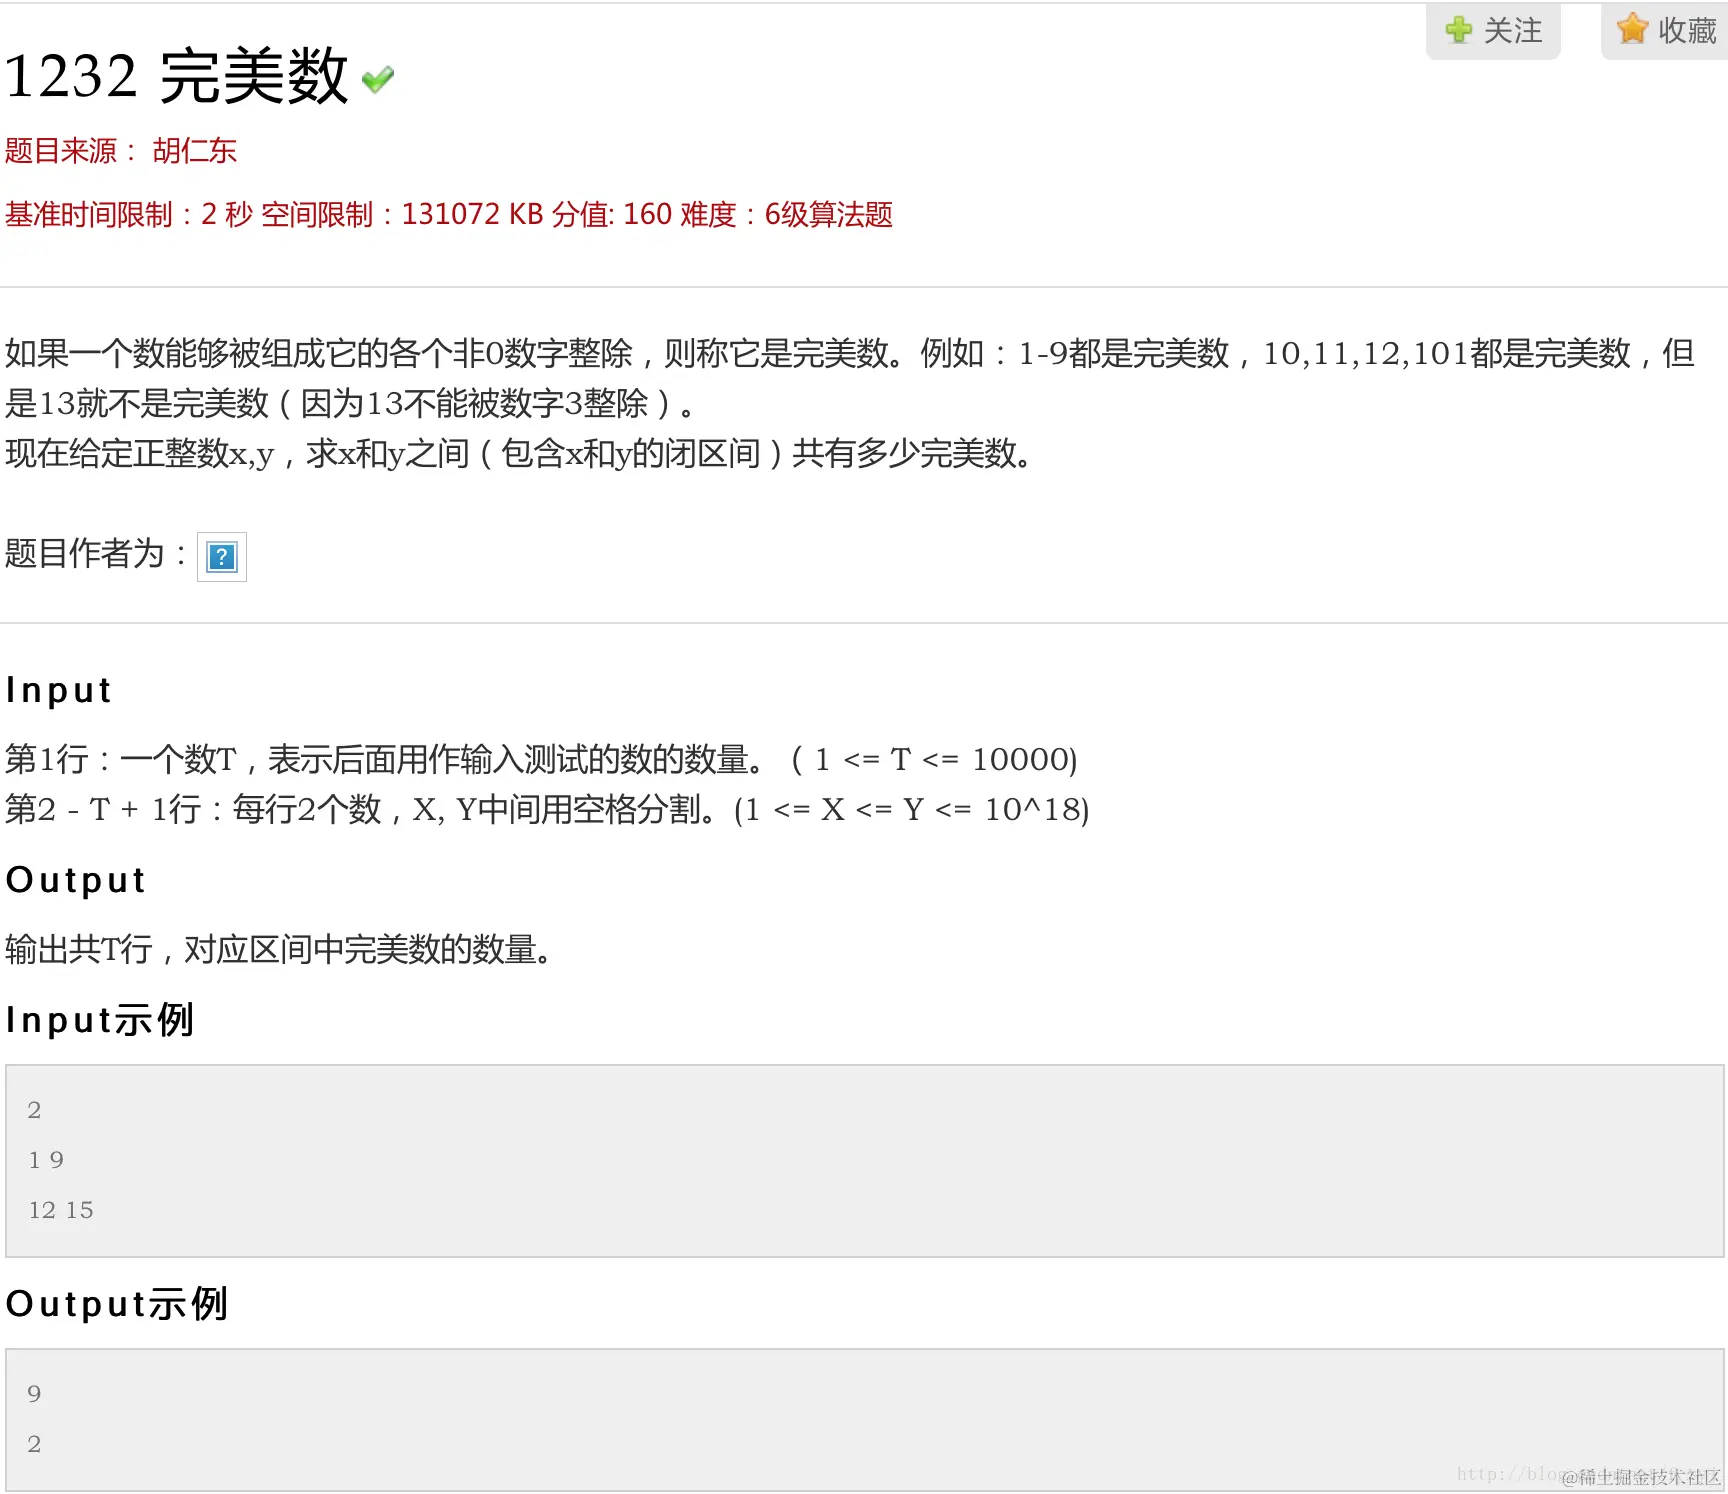Viewport: 1728px width, 1494px height.
Task: Click sample input line '1 9'
Action: tap(46, 1160)
